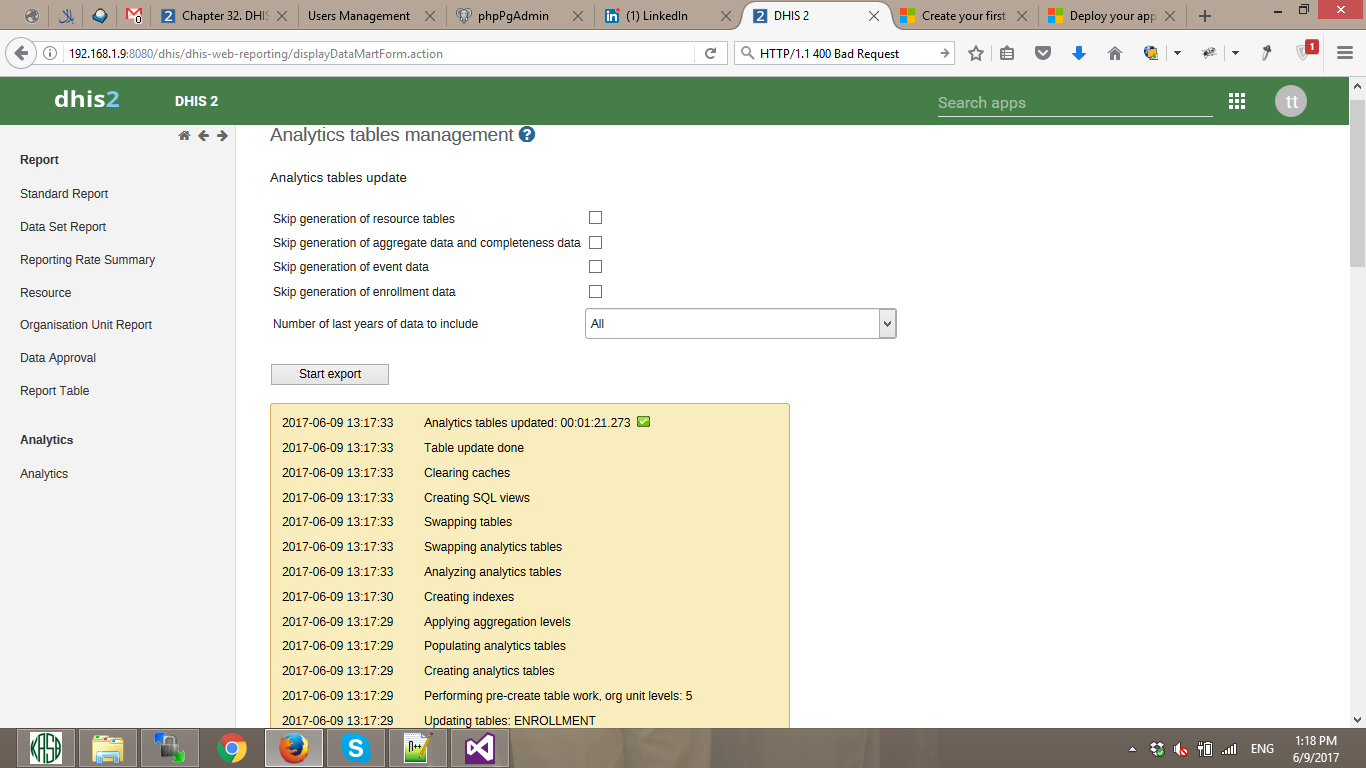Image resolution: width=1366 pixels, height=768 pixels.
Task: Save page to Pocket
Action: 1043,53
